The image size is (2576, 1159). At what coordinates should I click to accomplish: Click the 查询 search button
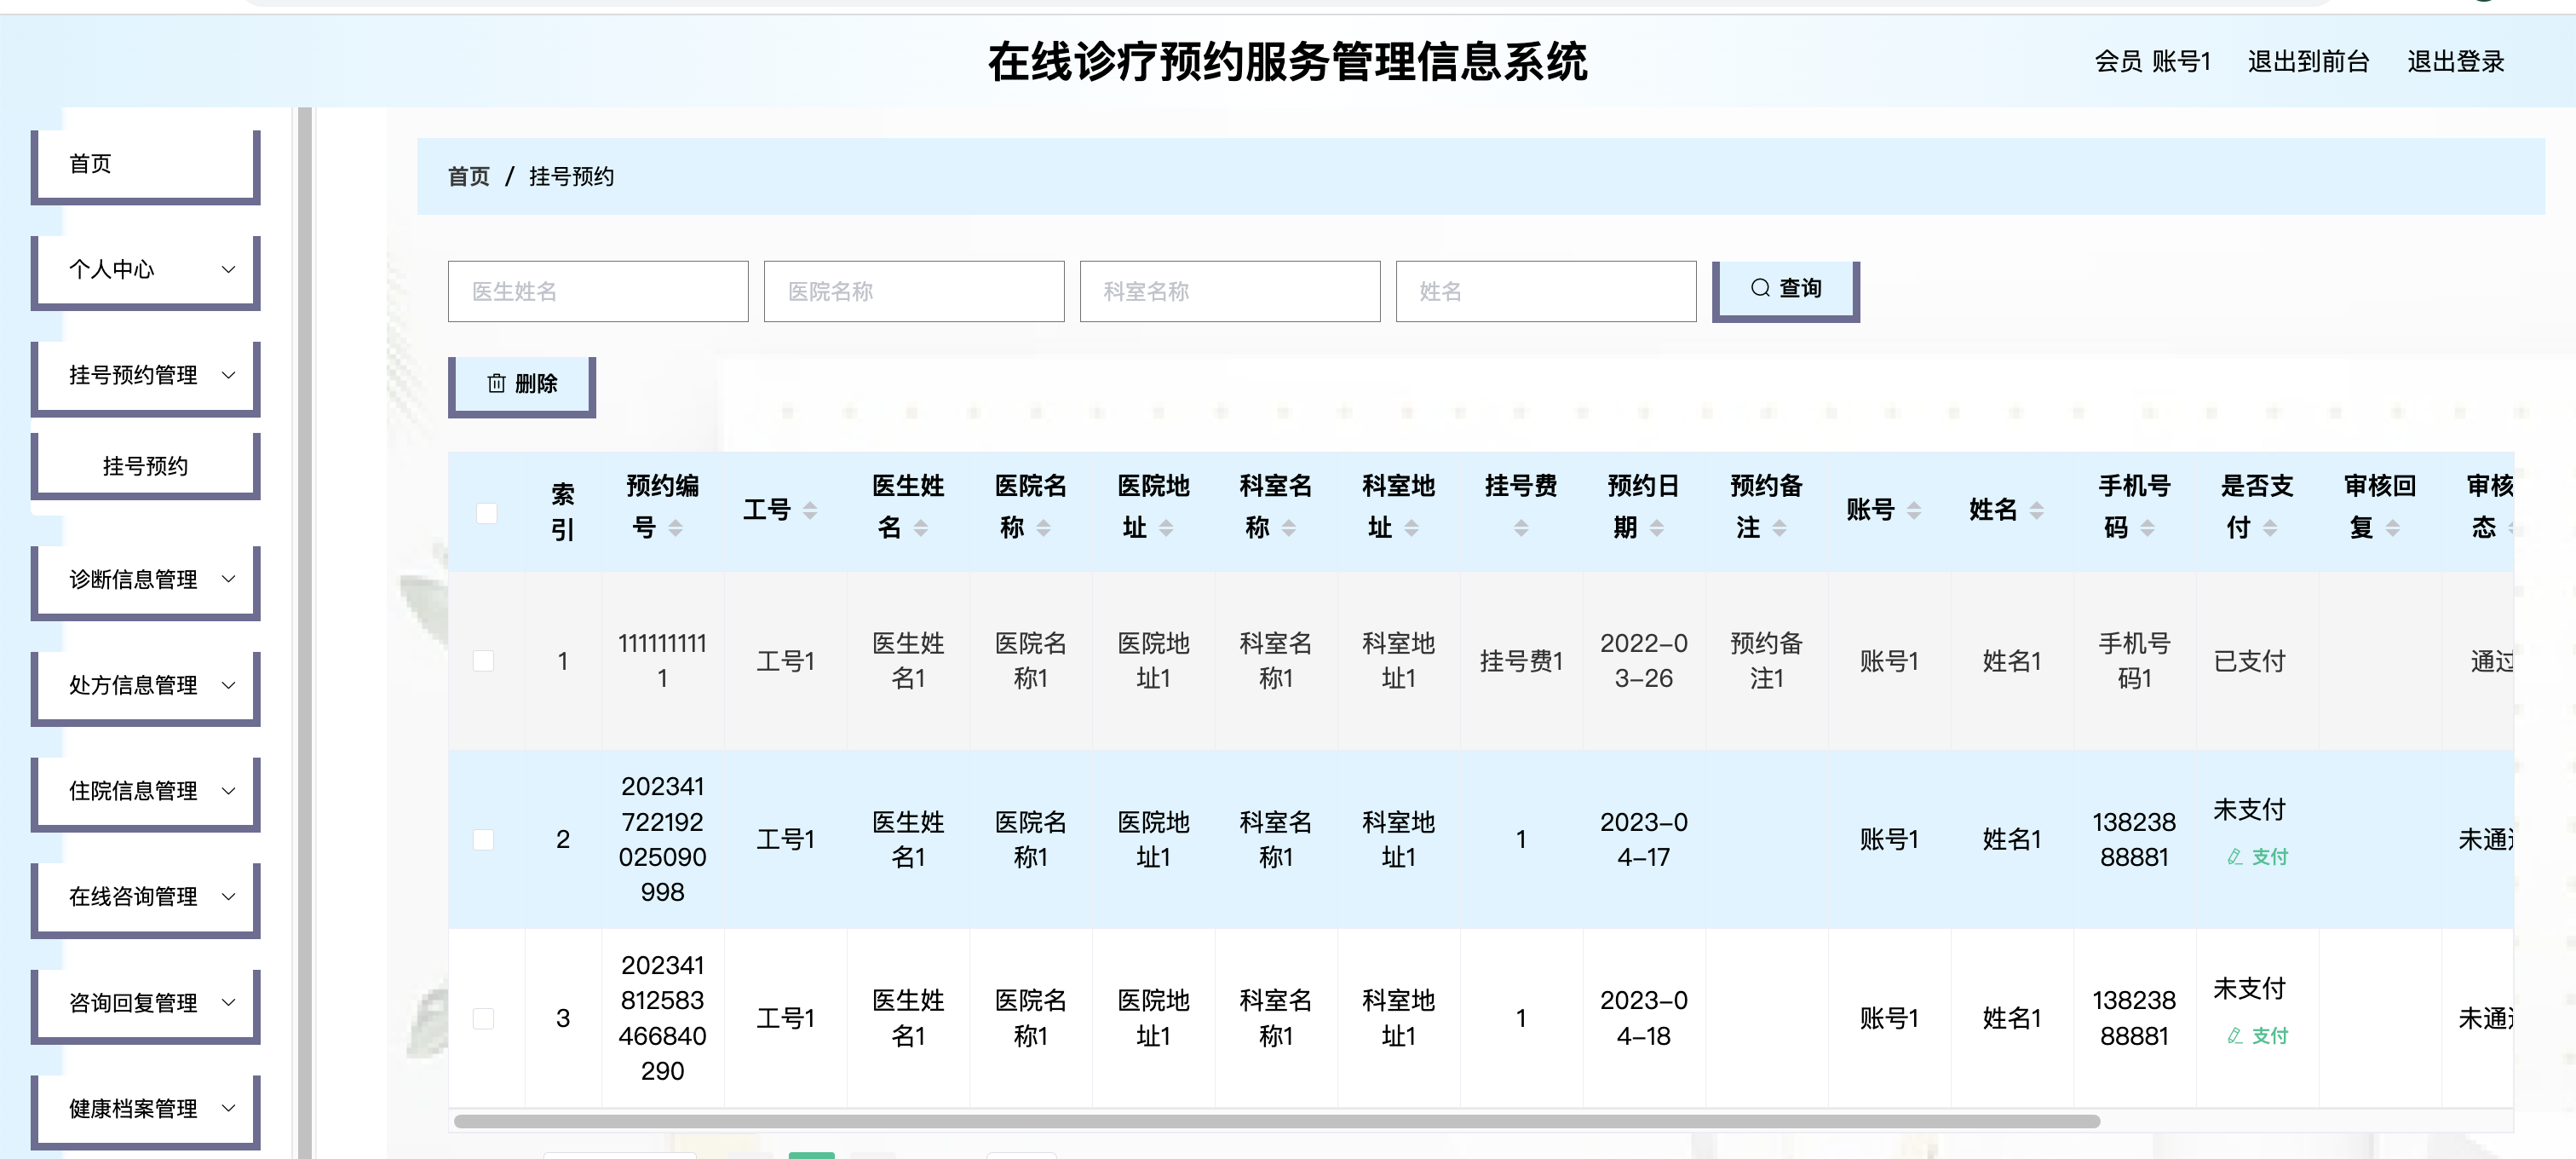(1786, 291)
